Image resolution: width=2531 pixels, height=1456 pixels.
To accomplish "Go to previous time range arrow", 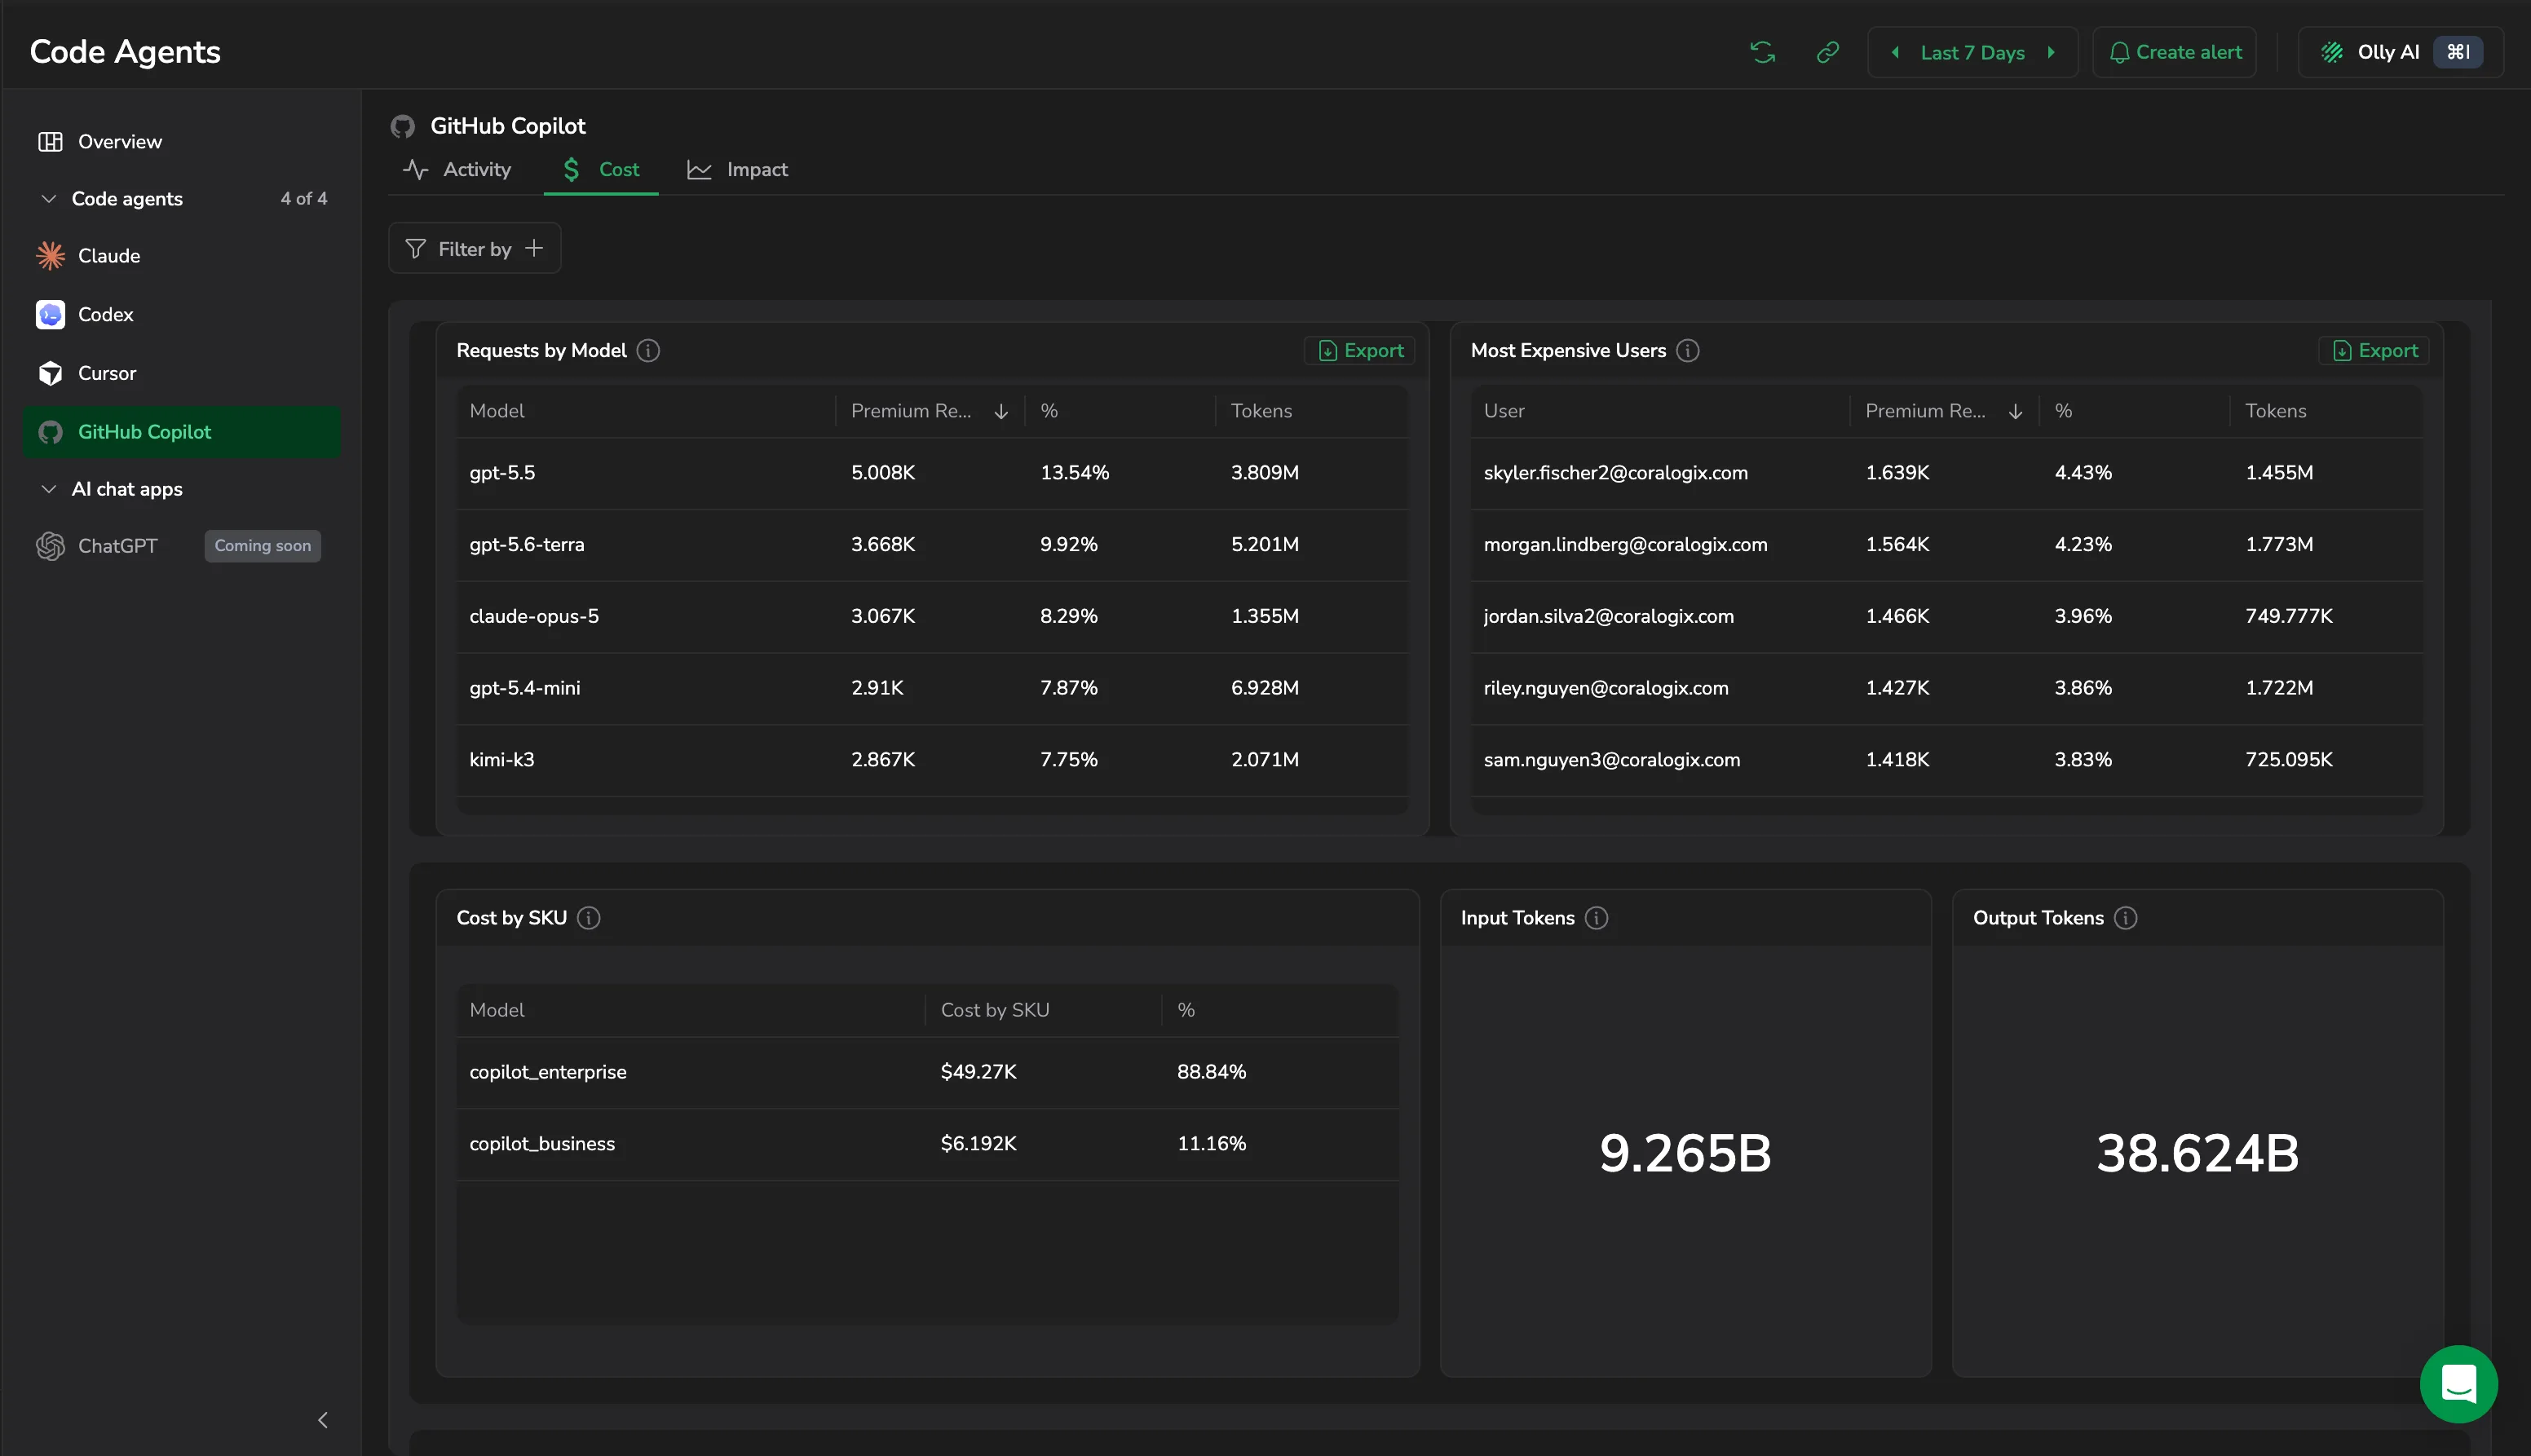I will pos(1895,52).
